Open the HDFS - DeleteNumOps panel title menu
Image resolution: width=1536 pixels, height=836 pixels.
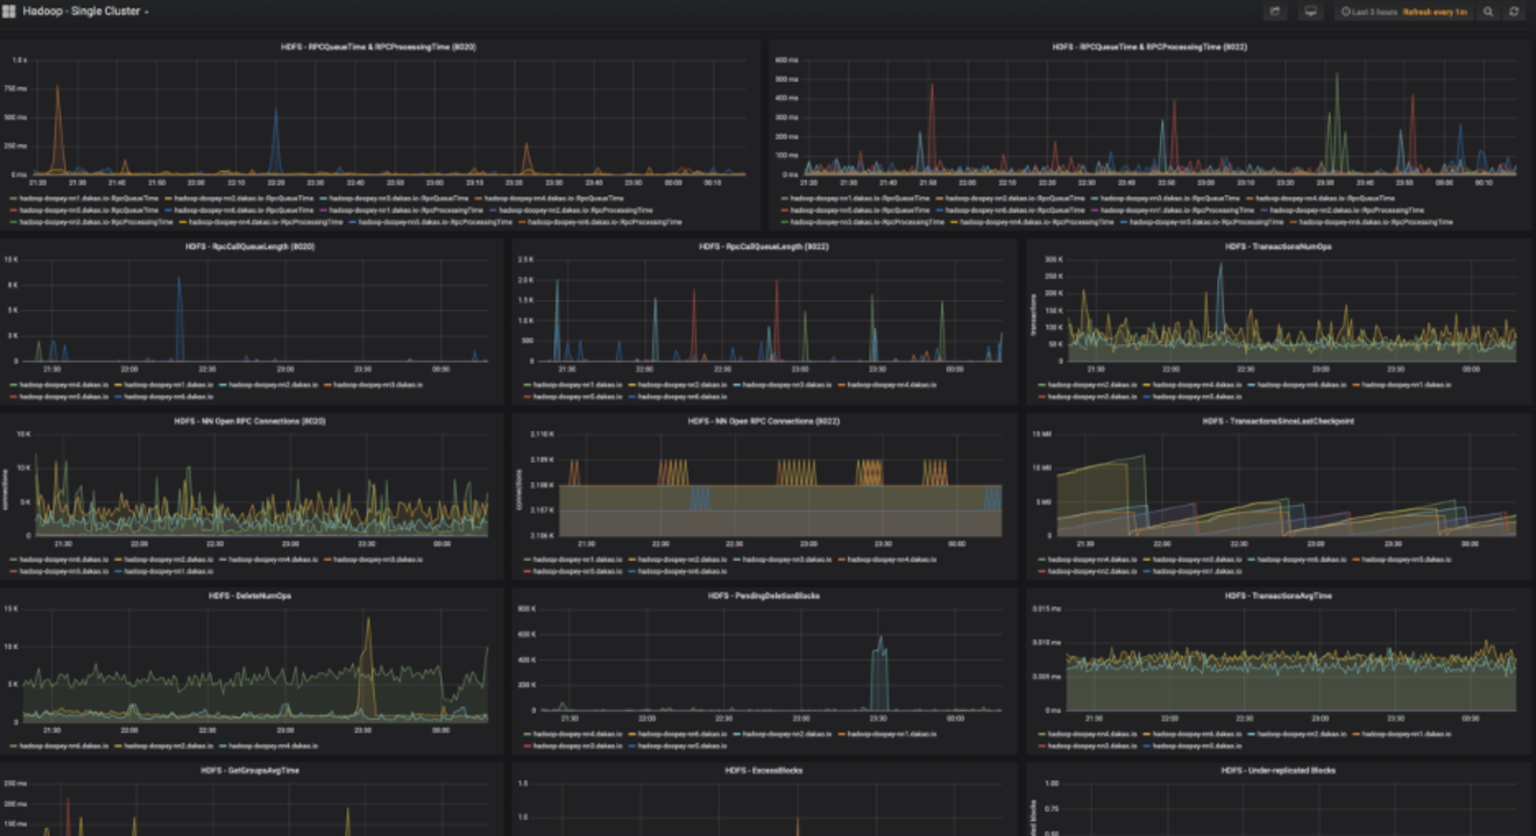click(250, 596)
